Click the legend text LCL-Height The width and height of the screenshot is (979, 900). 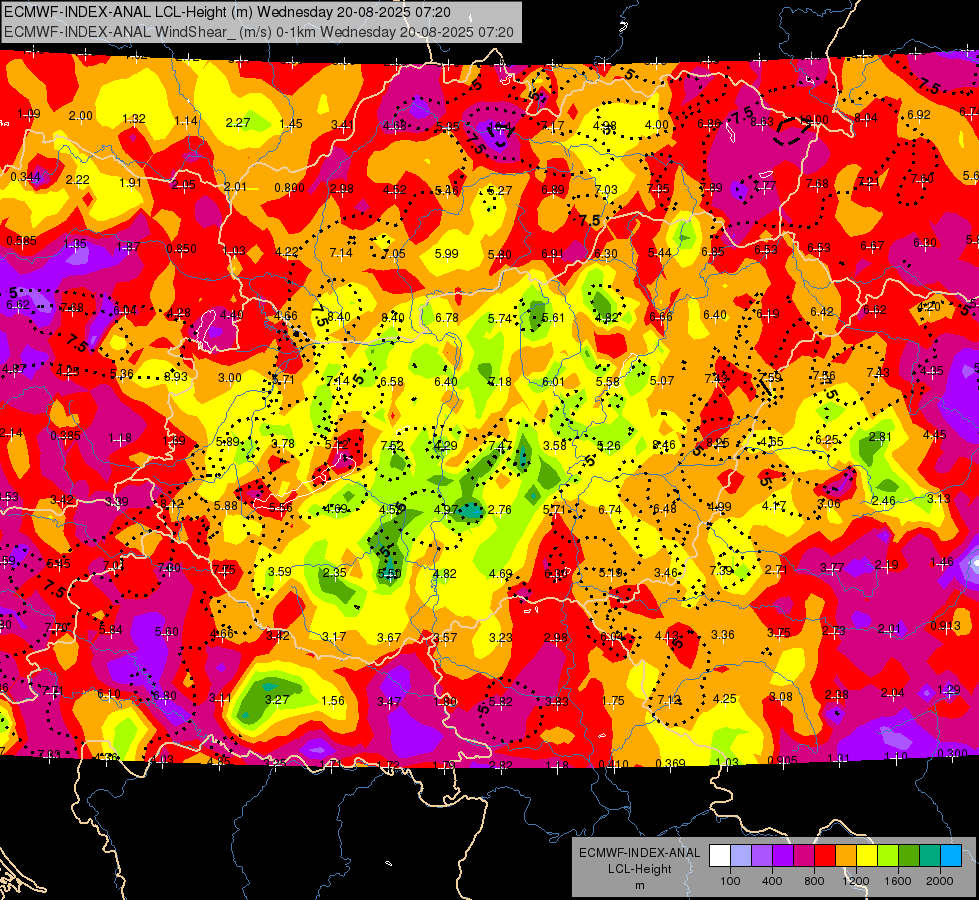point(639,869)
